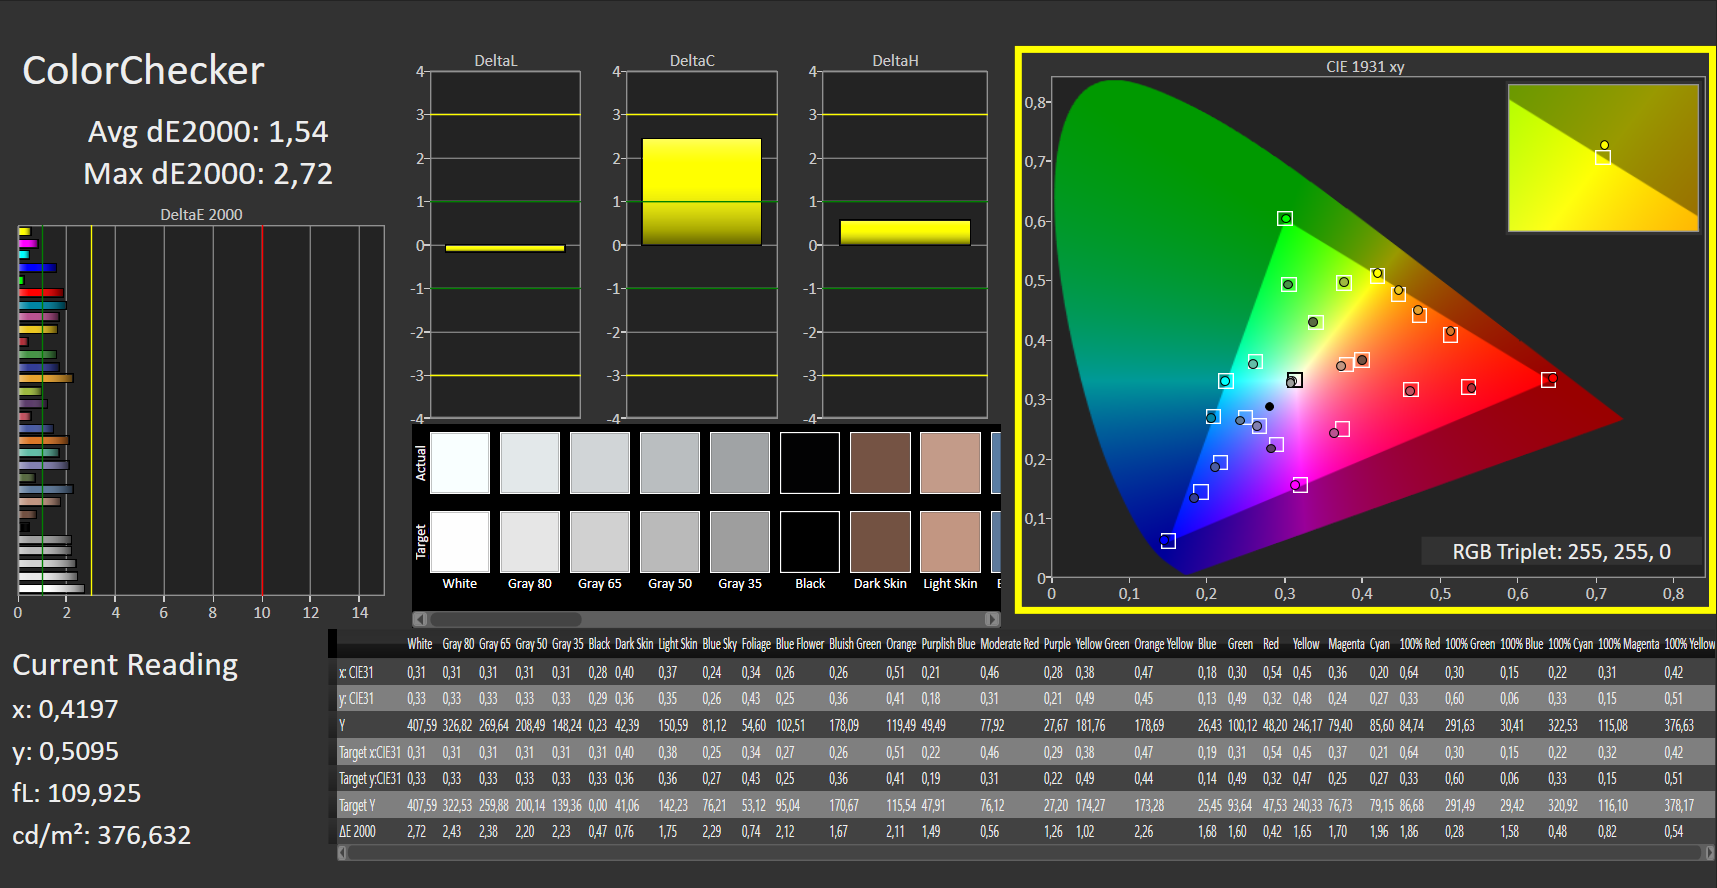Select the White actual color swatch
The width and height of the screenshot is (1717, 888).
(460, 463)
